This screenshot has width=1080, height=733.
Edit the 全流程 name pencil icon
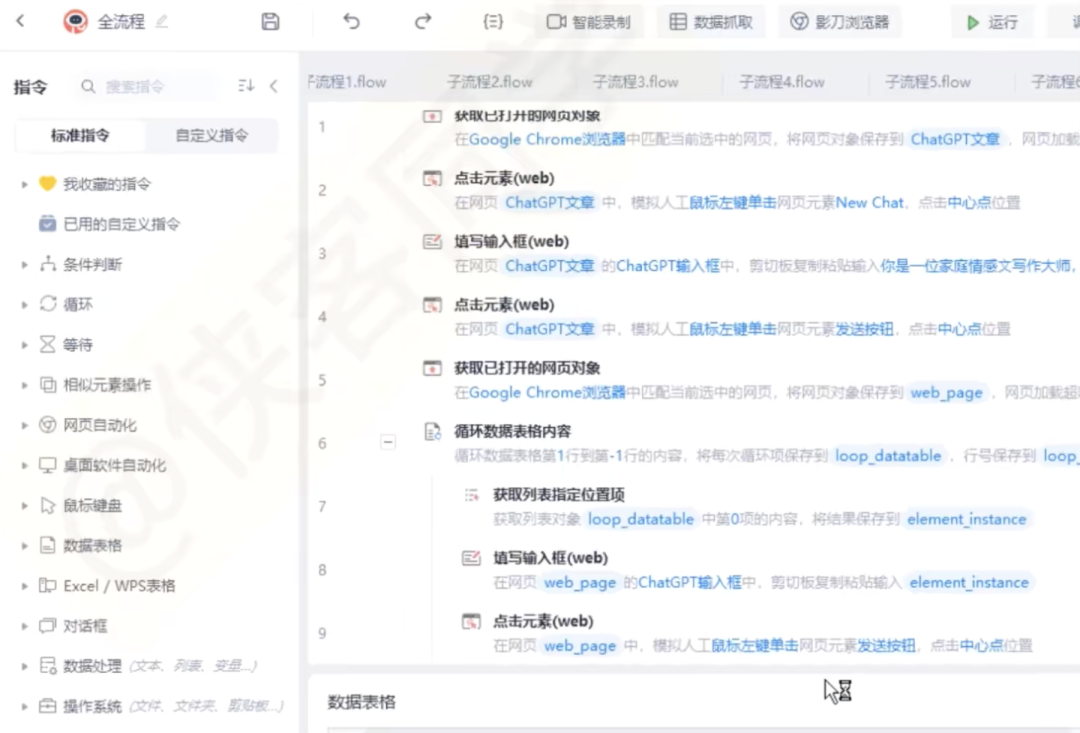(x=162, y=22)
